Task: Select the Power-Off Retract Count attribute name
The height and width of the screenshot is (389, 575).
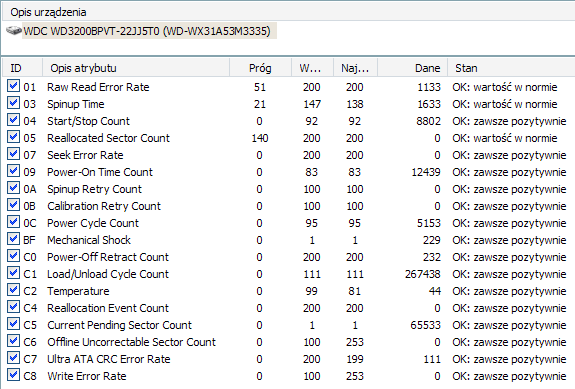Action: tap(108, 257)
